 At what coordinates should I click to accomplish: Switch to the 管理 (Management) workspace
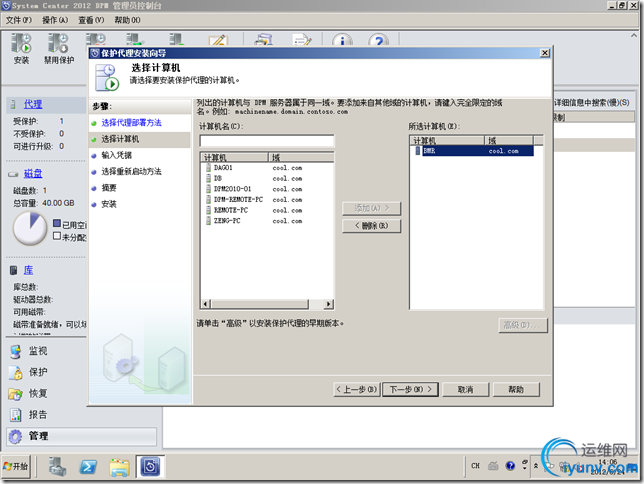81,436
